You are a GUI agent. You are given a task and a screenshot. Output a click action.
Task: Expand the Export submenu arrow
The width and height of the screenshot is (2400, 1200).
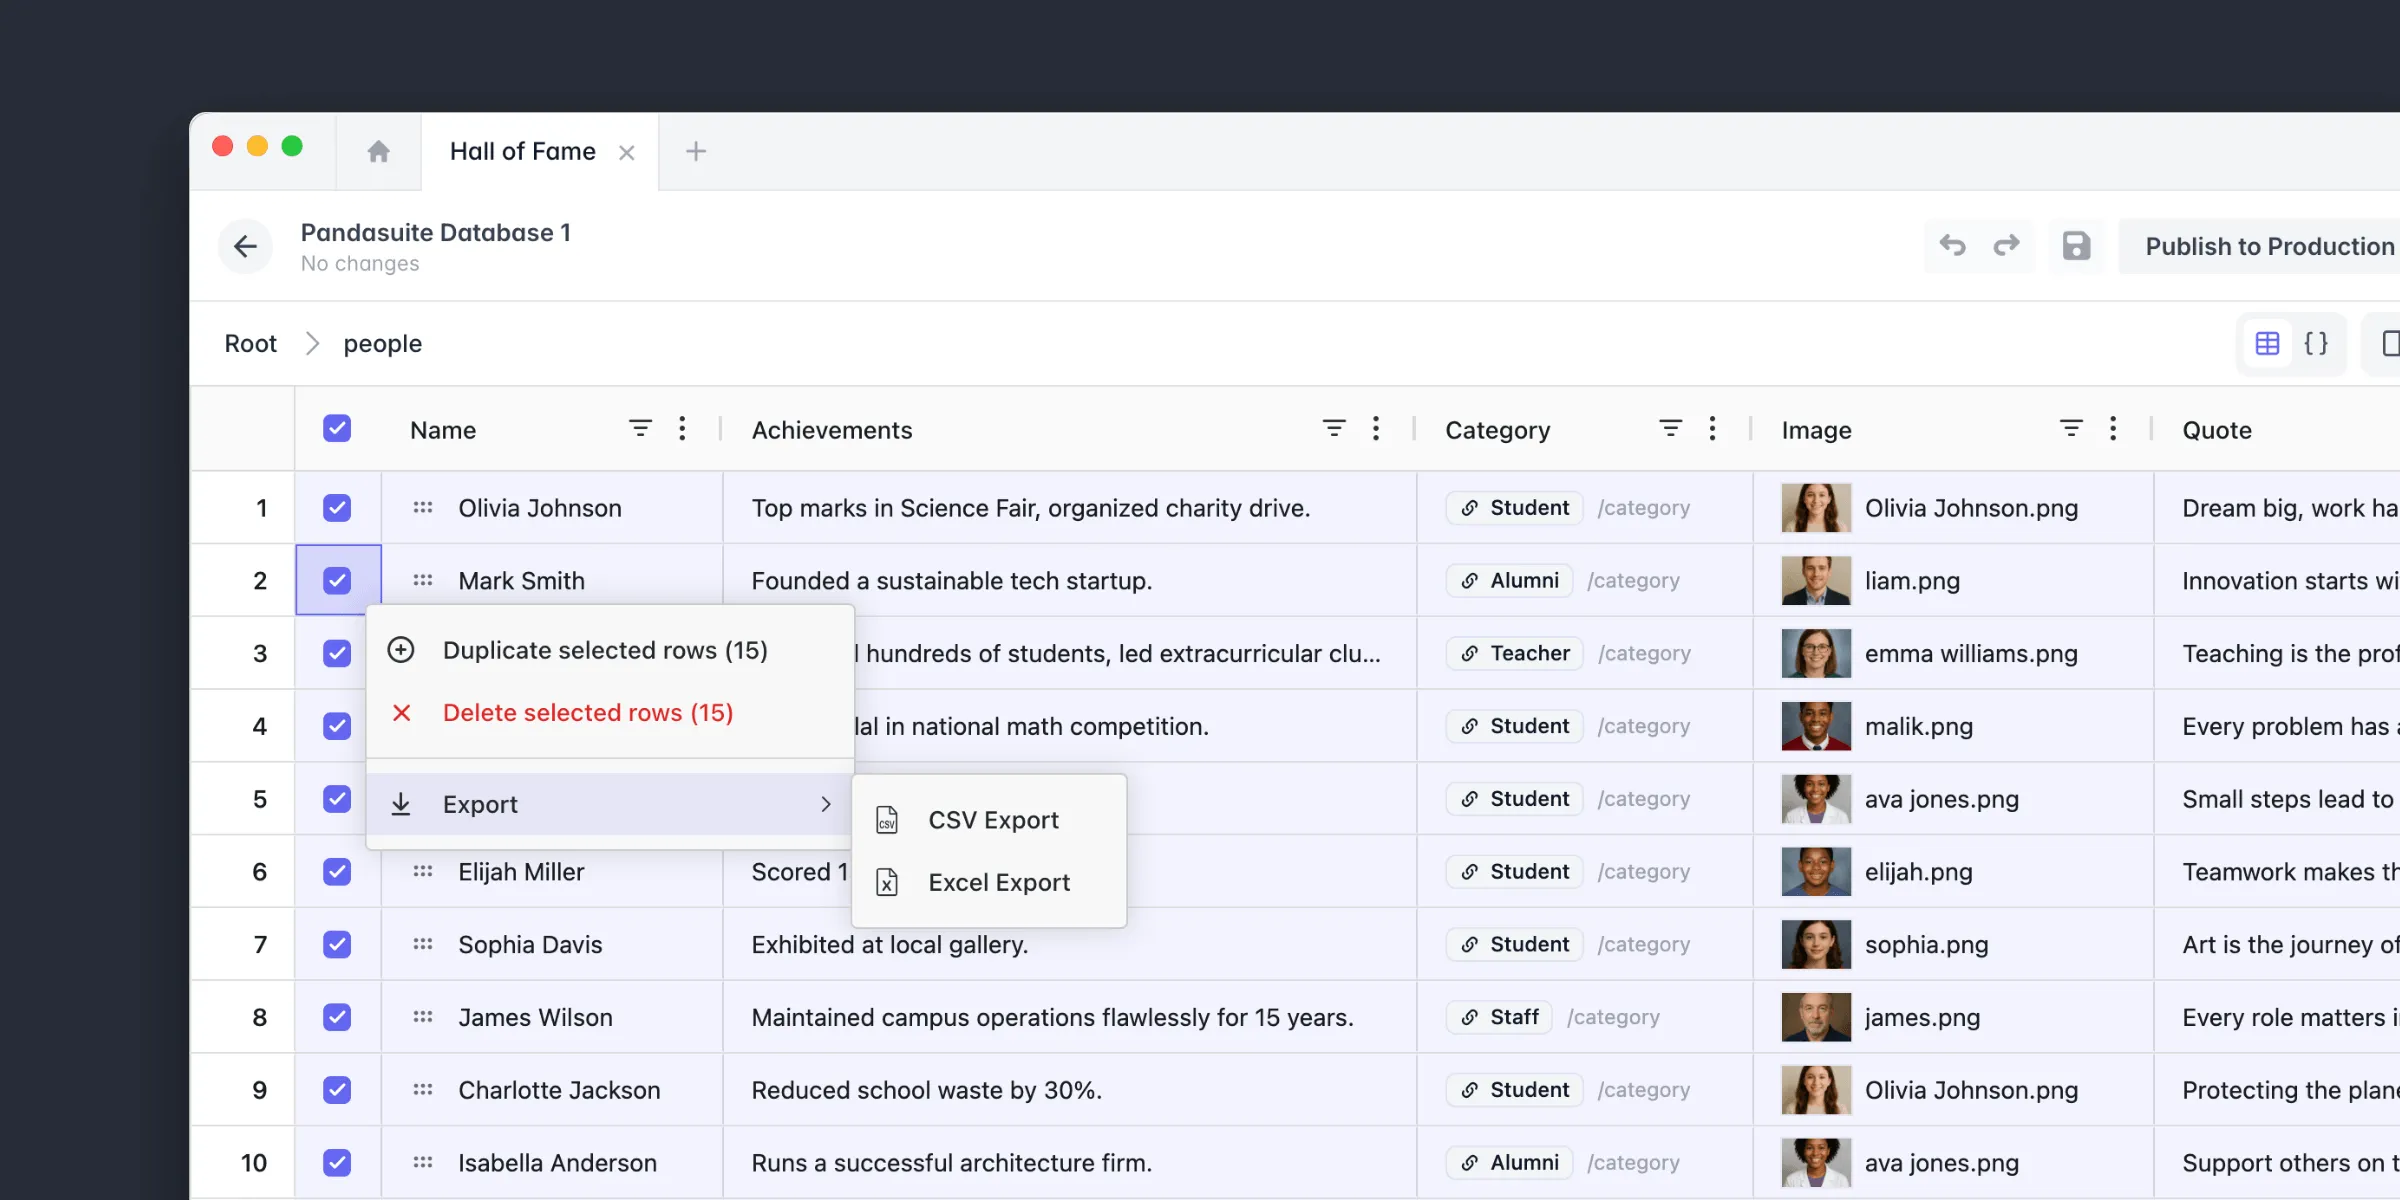[826, 804]
